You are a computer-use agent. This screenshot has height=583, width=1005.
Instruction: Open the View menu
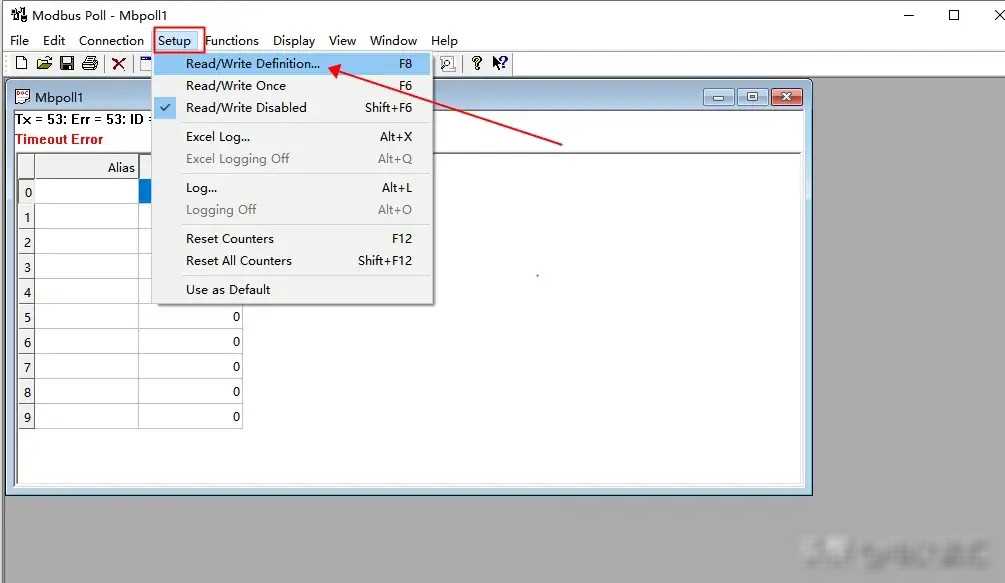(x=342, y=40)
